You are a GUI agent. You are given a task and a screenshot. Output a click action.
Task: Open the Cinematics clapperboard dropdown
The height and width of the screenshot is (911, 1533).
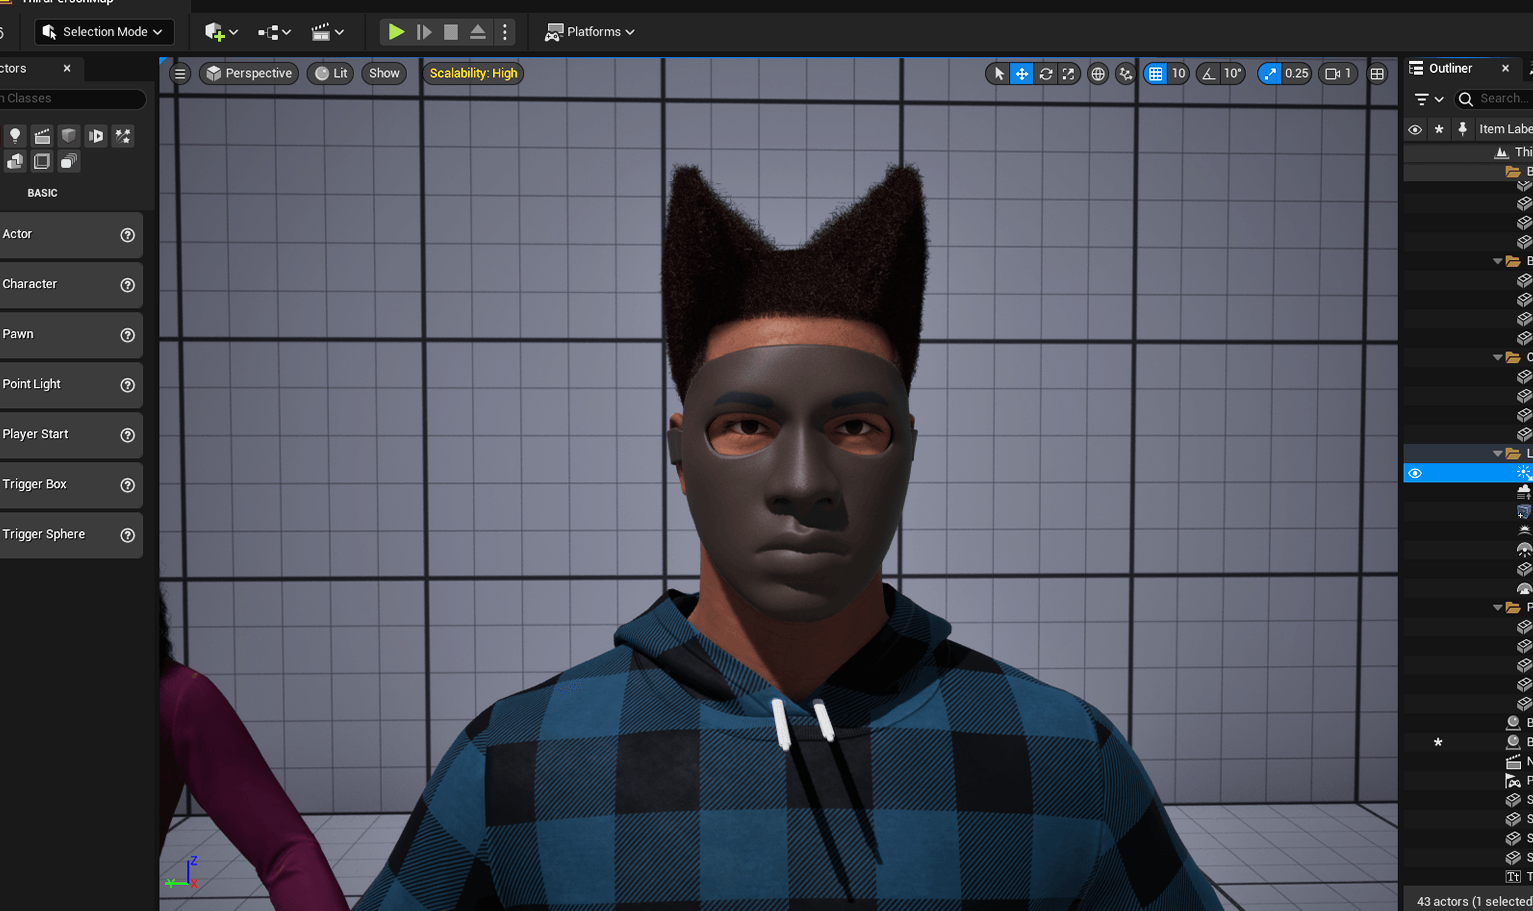point(327,32)
